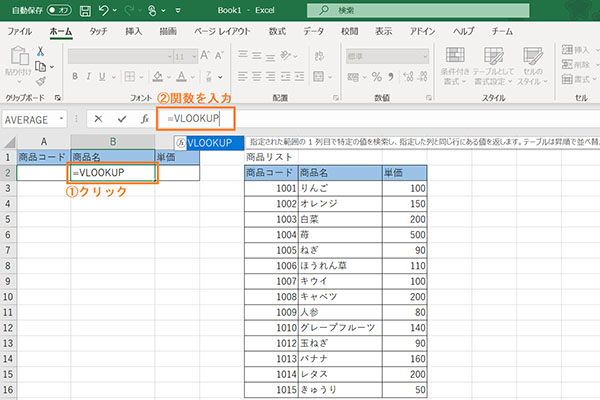
Task: Select VLOOKUP from the autocomplete suggestion
Action: (x=209, y=144)
